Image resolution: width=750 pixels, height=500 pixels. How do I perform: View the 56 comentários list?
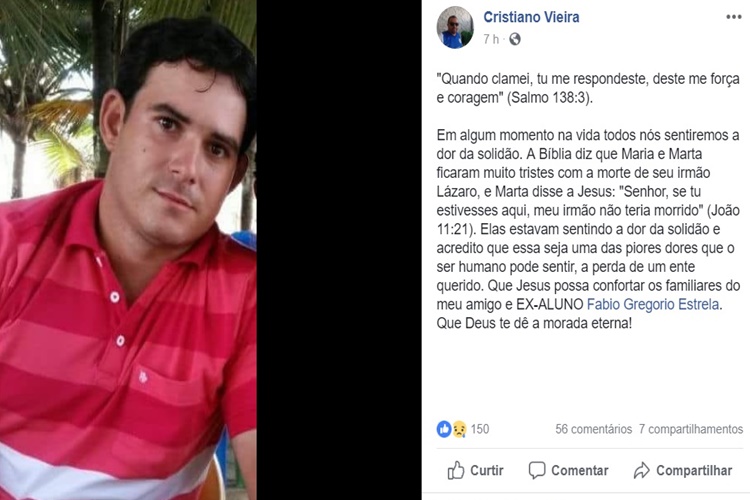pyautogui.click(x=593, y=429)
